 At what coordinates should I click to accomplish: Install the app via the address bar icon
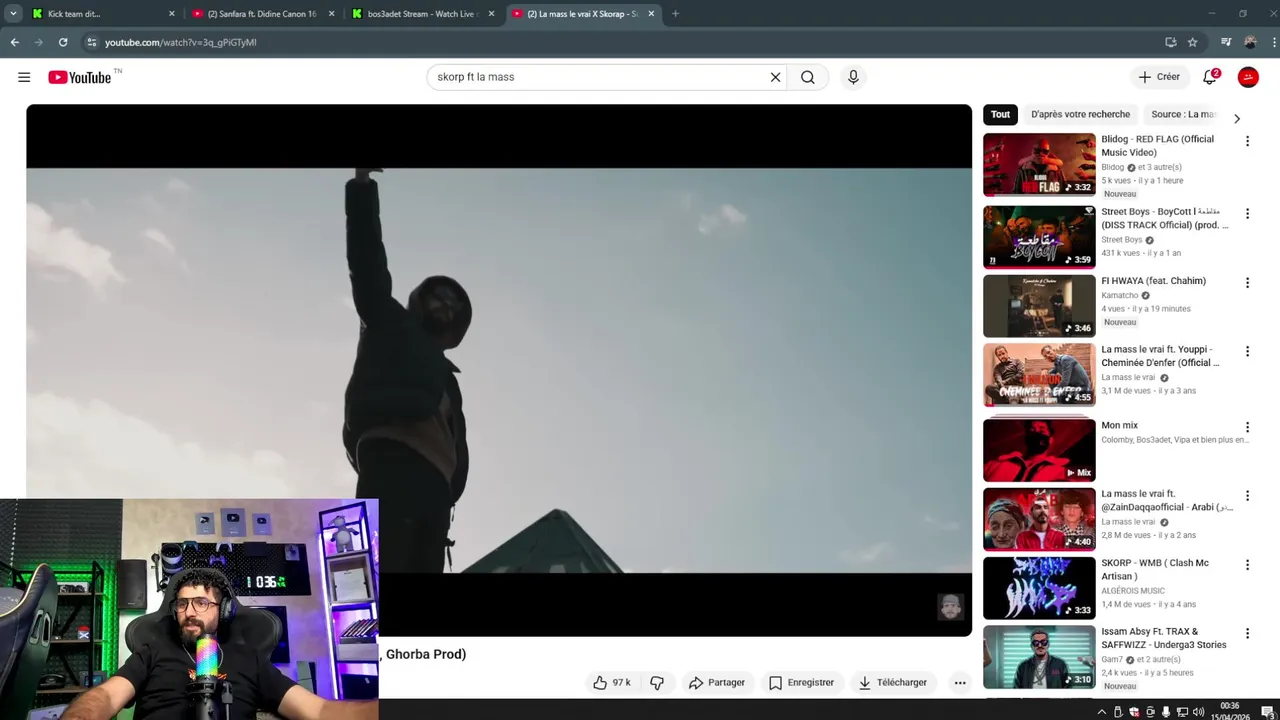coord(1170,42)
